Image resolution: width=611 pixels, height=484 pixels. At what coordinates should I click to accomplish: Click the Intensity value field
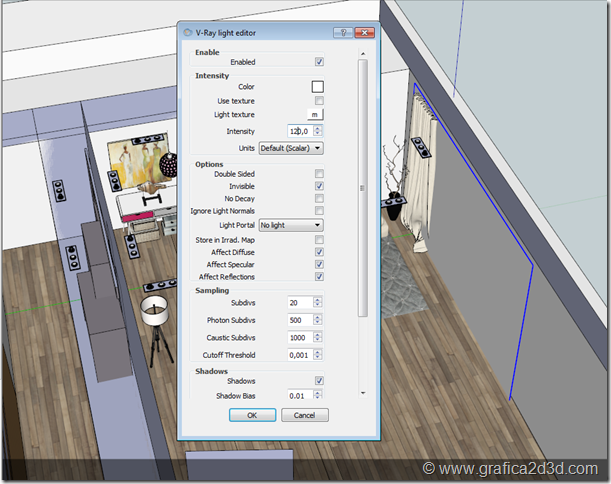[299, 131]
